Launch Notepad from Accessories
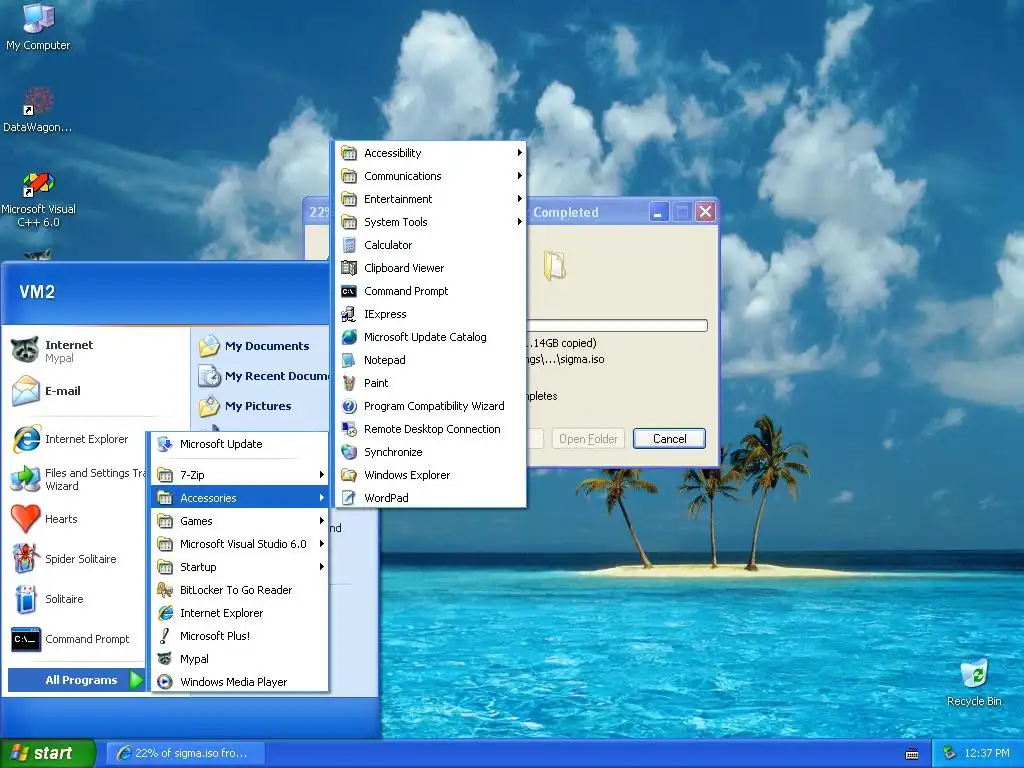 click(x=431, y=360)
